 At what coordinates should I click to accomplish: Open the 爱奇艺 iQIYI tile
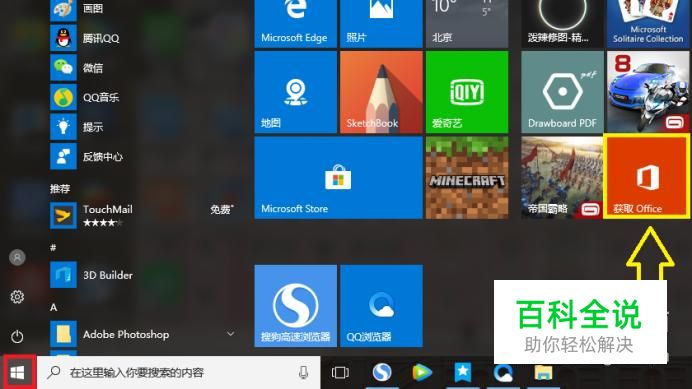(x=467, y=92)
